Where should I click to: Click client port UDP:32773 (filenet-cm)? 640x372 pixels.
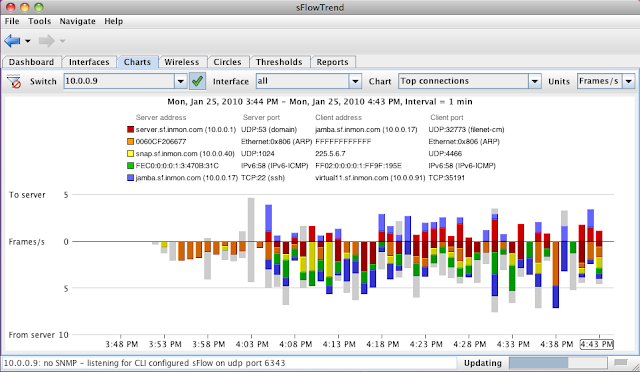click(466, 129)
